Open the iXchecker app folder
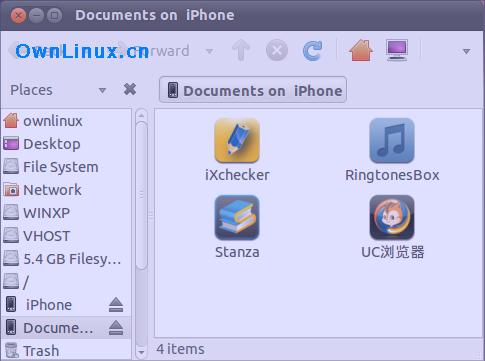 click(237, 150)
